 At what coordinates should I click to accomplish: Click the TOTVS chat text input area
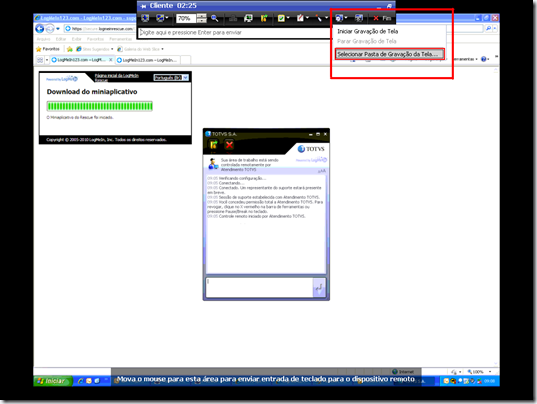click(259, 287)
